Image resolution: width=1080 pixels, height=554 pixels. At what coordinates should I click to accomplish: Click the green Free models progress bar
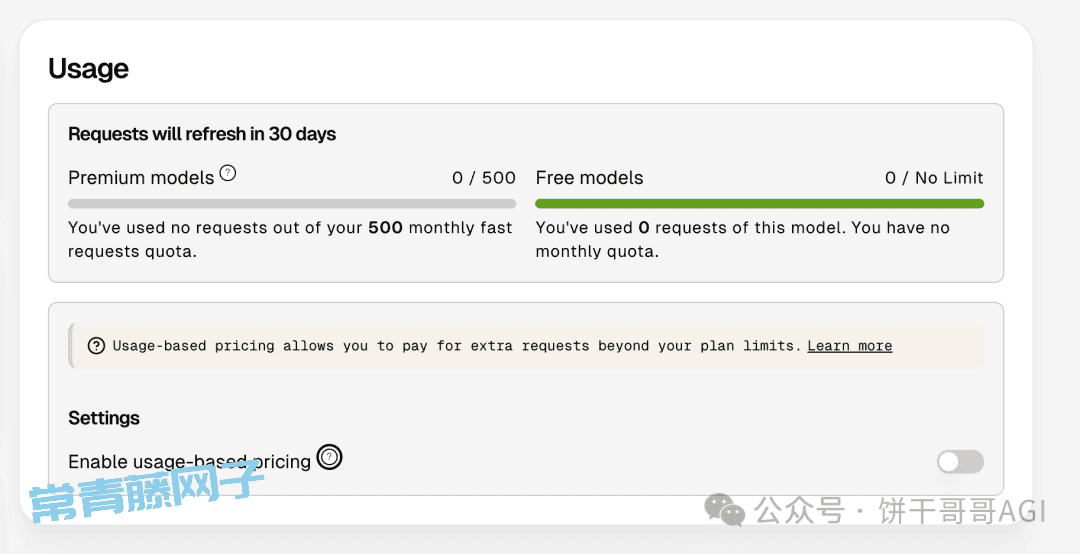(x=759, y=203)
